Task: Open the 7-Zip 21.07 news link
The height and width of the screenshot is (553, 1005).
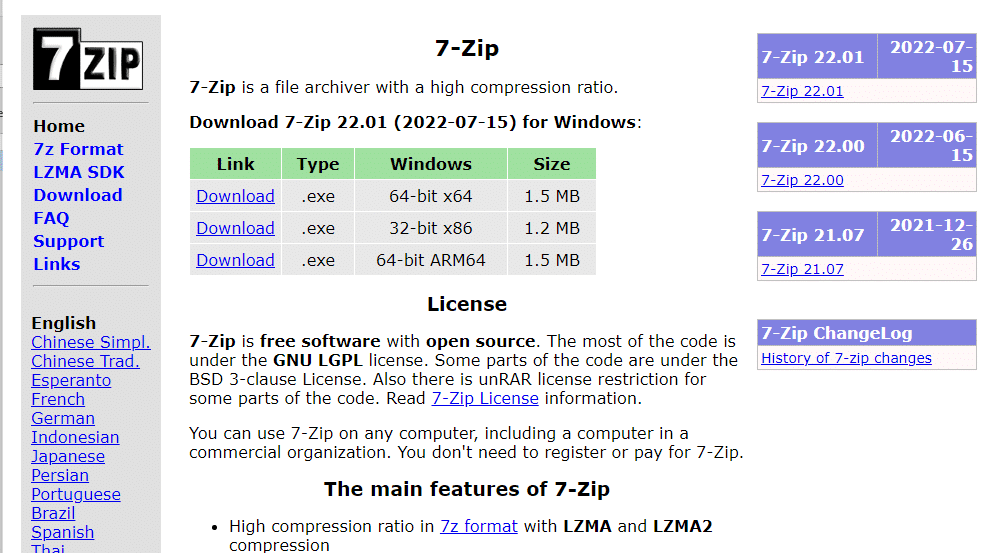Action: click(x=802, y=270)
